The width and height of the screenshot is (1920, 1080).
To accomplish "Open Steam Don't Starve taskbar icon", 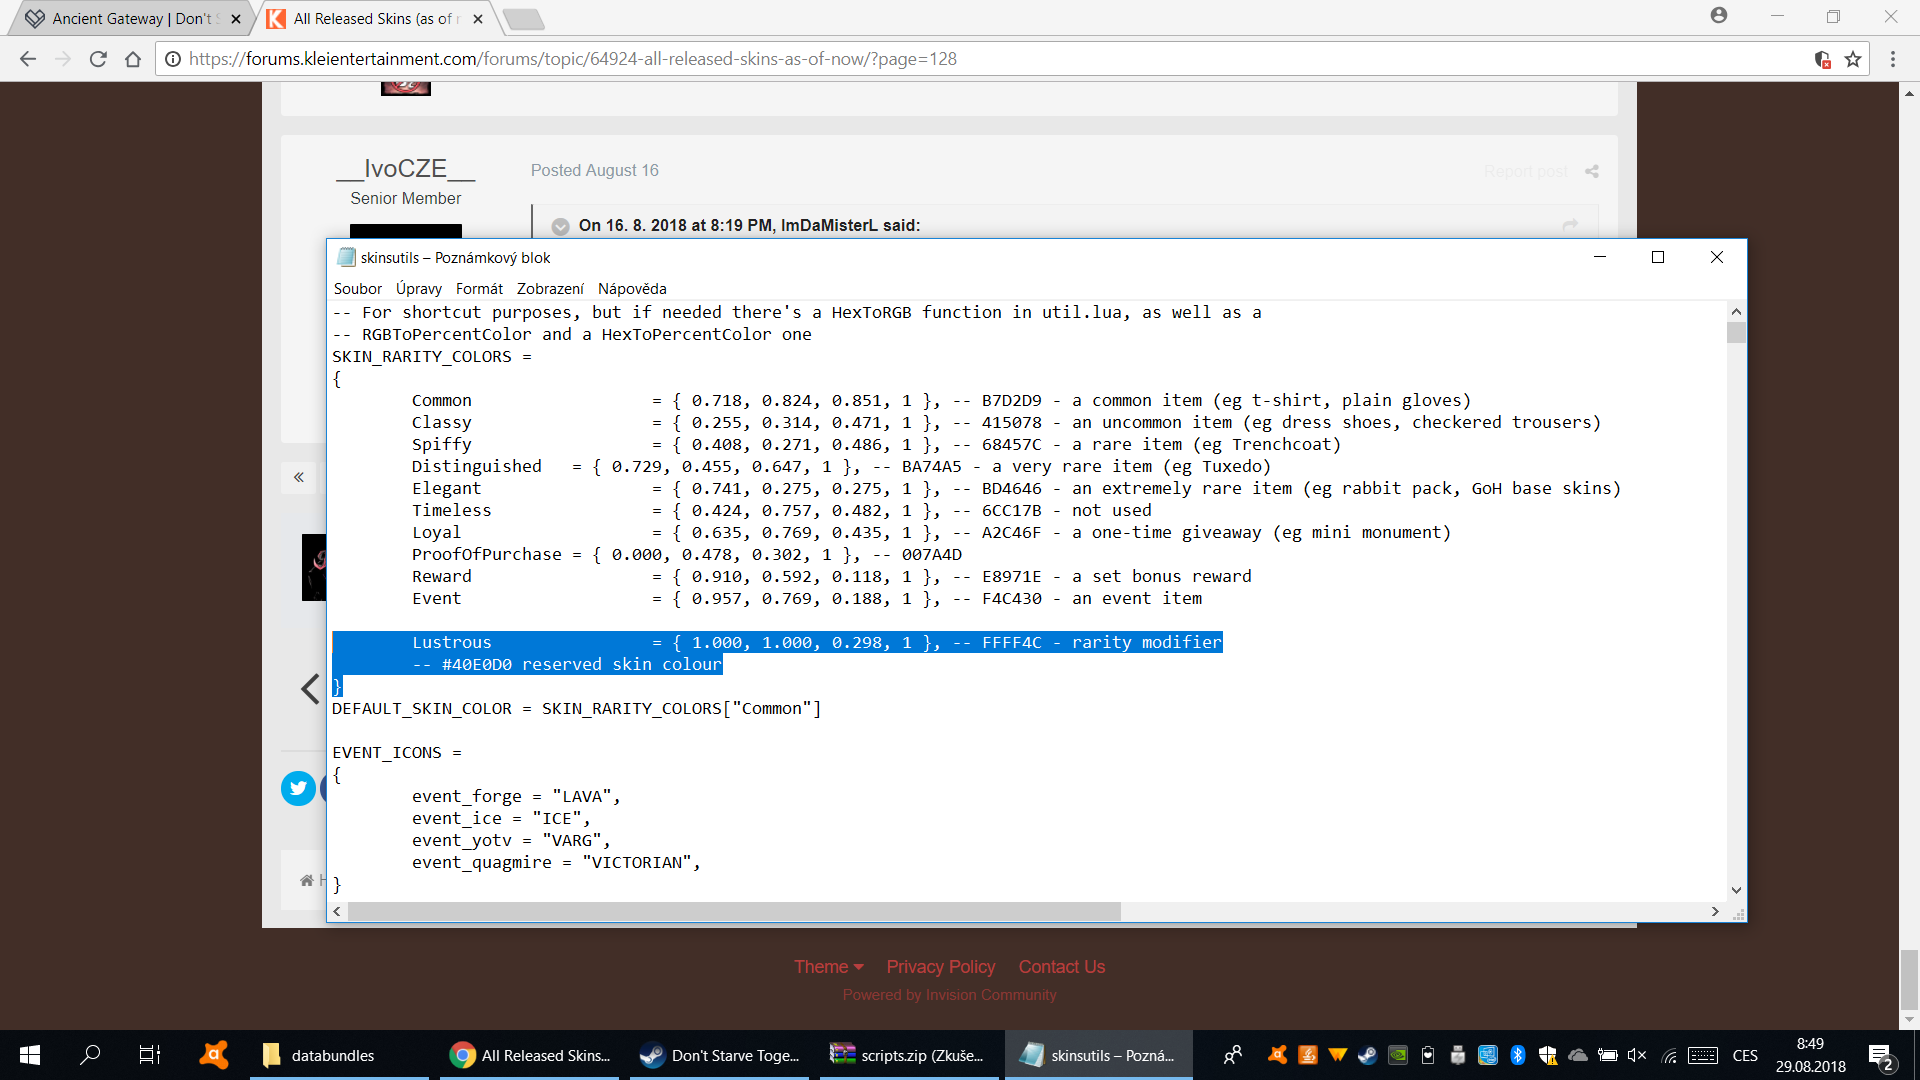I will (722, 1055).
